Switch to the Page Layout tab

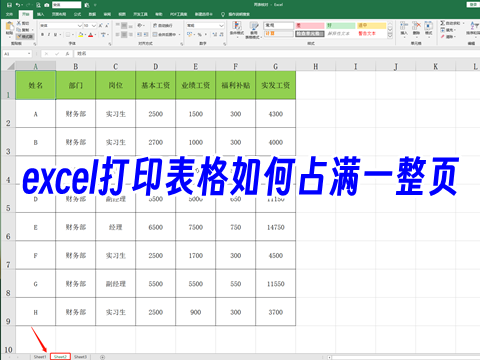click(x=59, y=14)
